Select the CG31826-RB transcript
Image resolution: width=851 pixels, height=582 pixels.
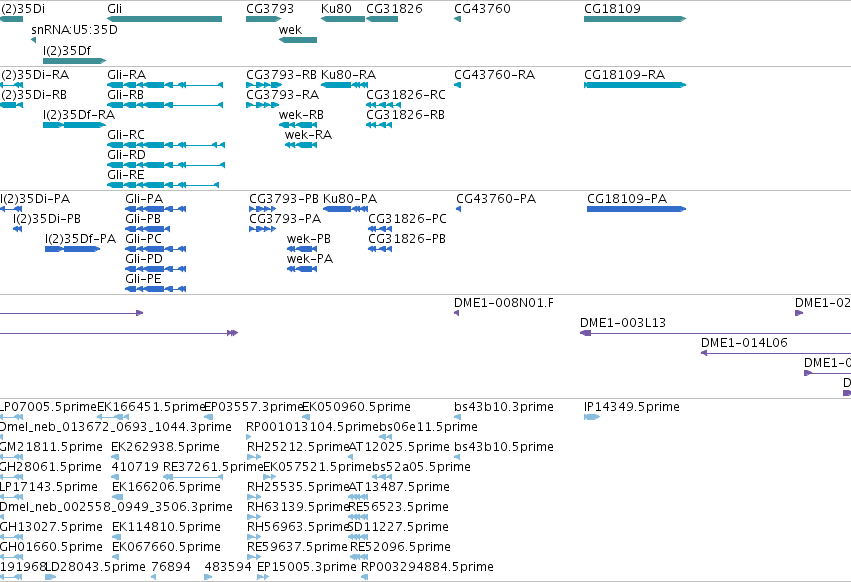(x=379, y=125)
